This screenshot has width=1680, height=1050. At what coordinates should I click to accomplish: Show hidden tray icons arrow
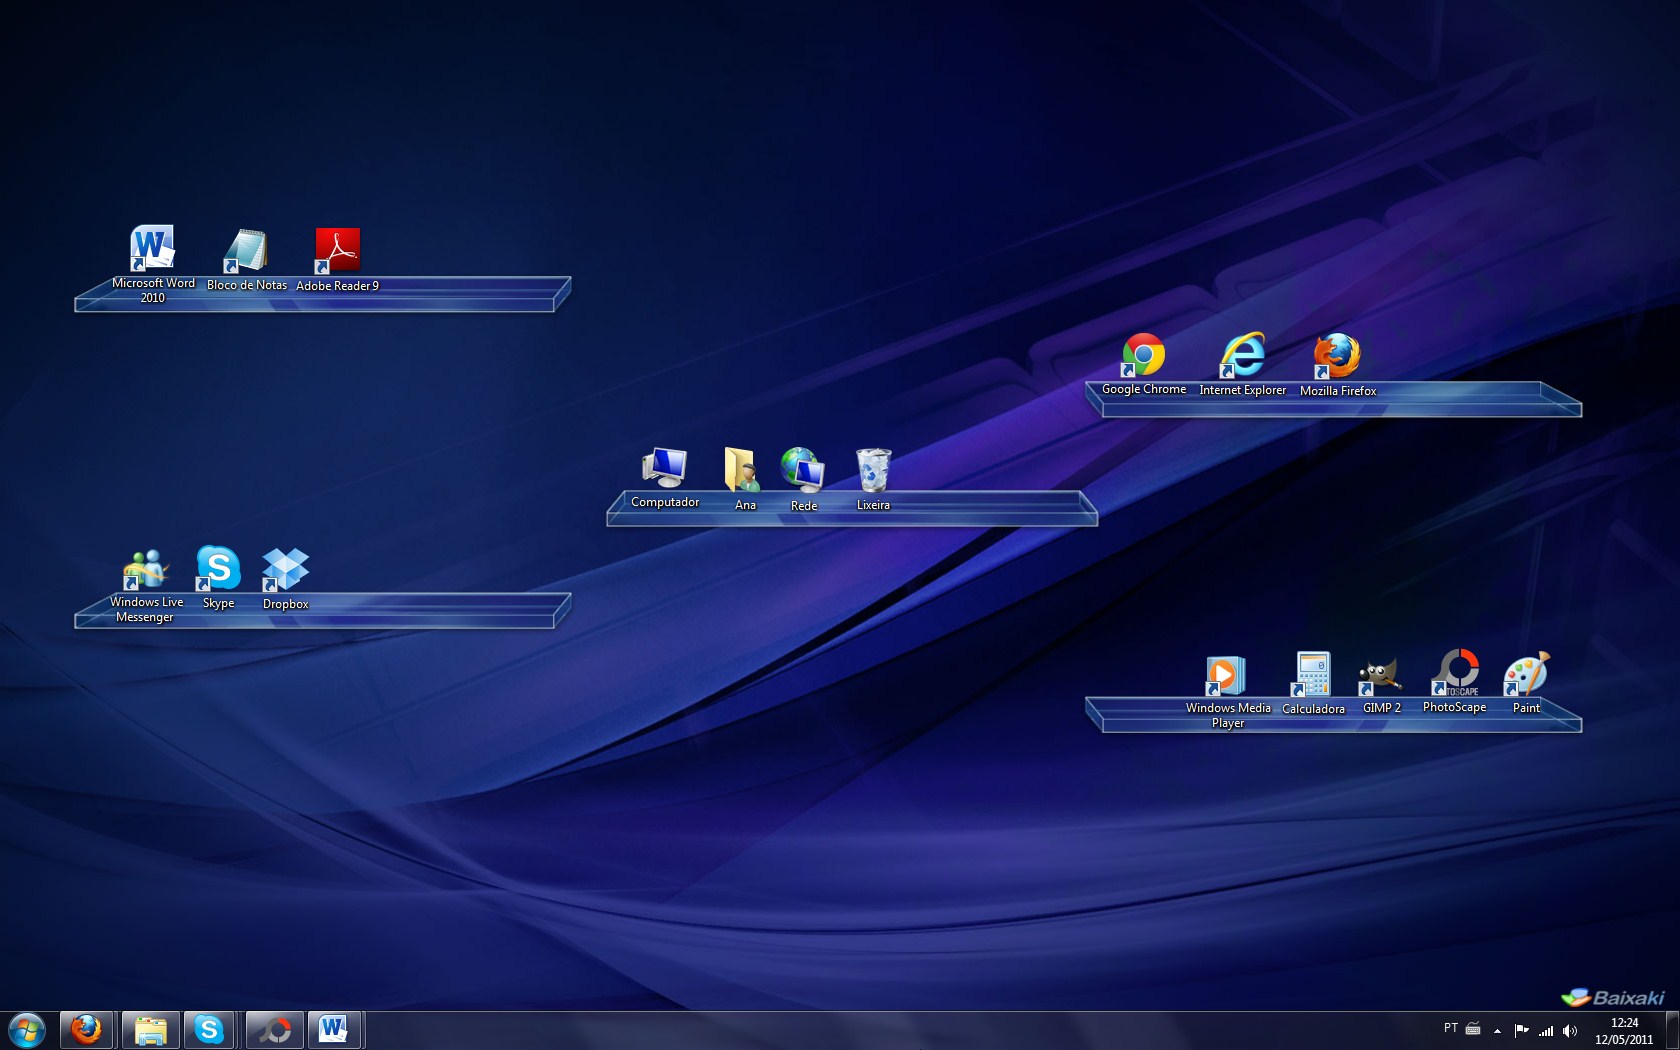1497,1030
